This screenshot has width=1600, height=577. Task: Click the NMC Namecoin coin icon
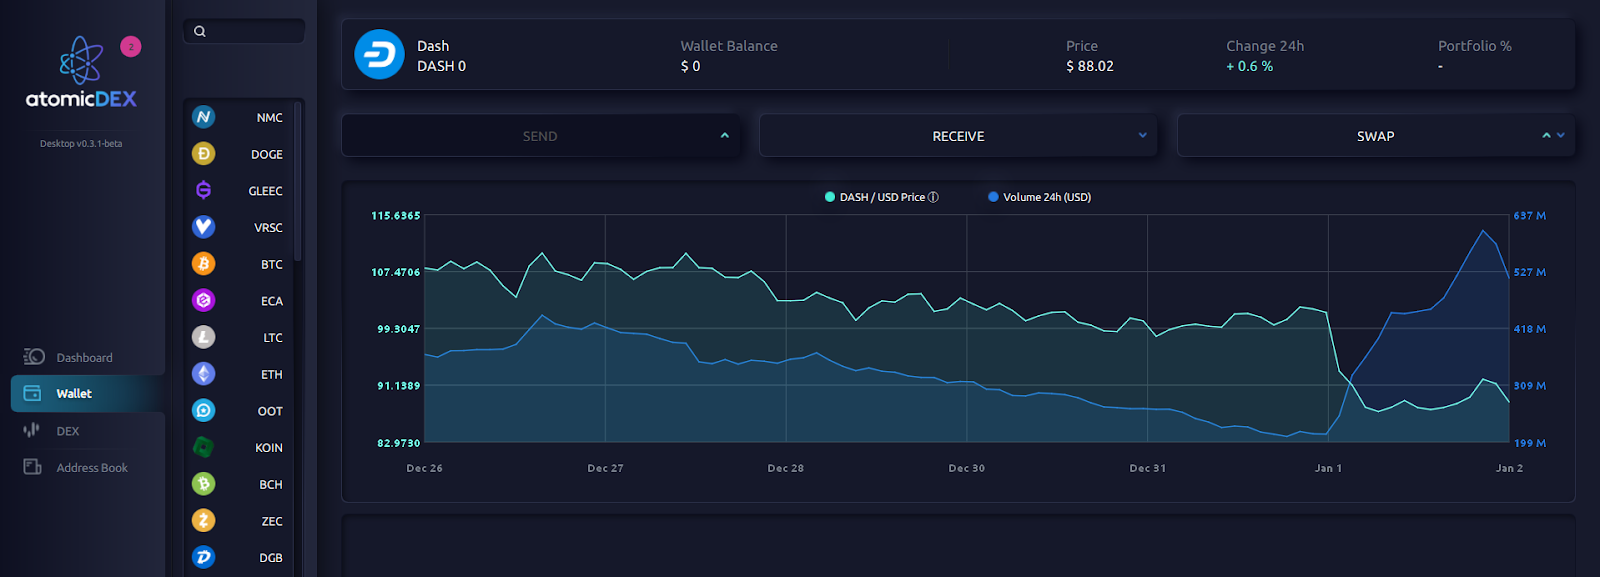204,117
